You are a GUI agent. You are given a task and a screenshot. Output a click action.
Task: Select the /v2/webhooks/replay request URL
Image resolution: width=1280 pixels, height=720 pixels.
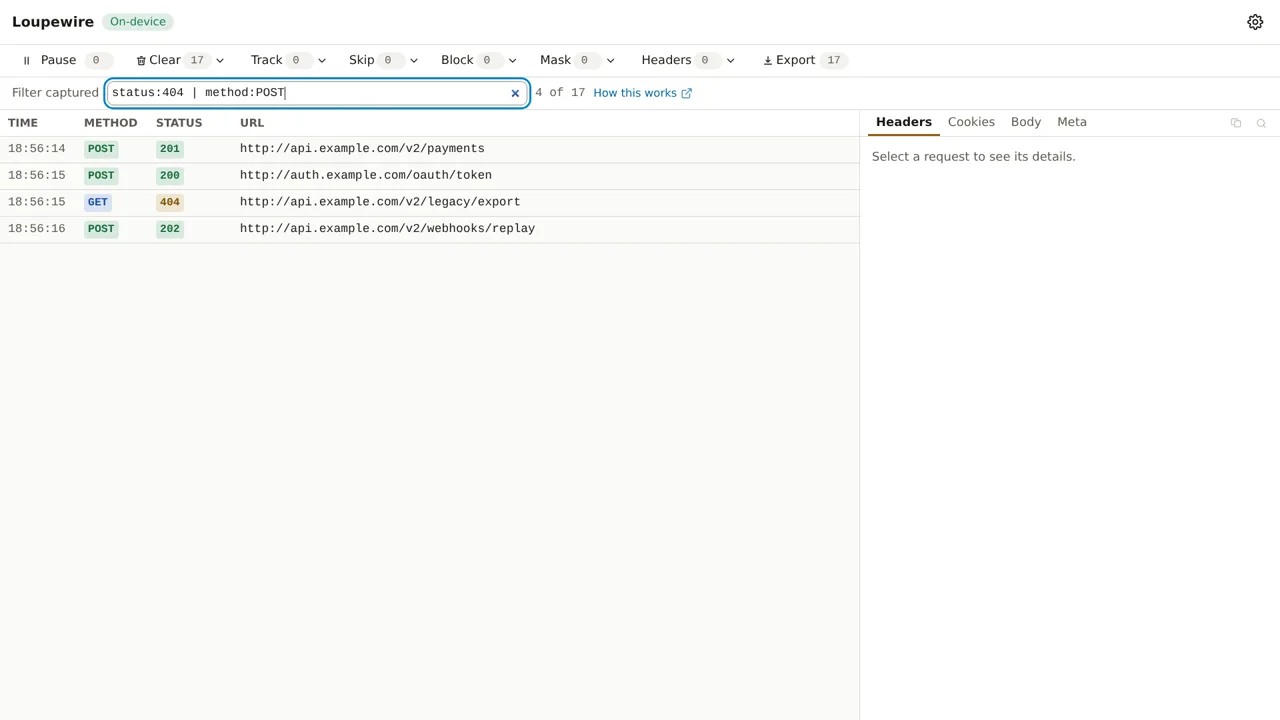click(x=387, y=229)
